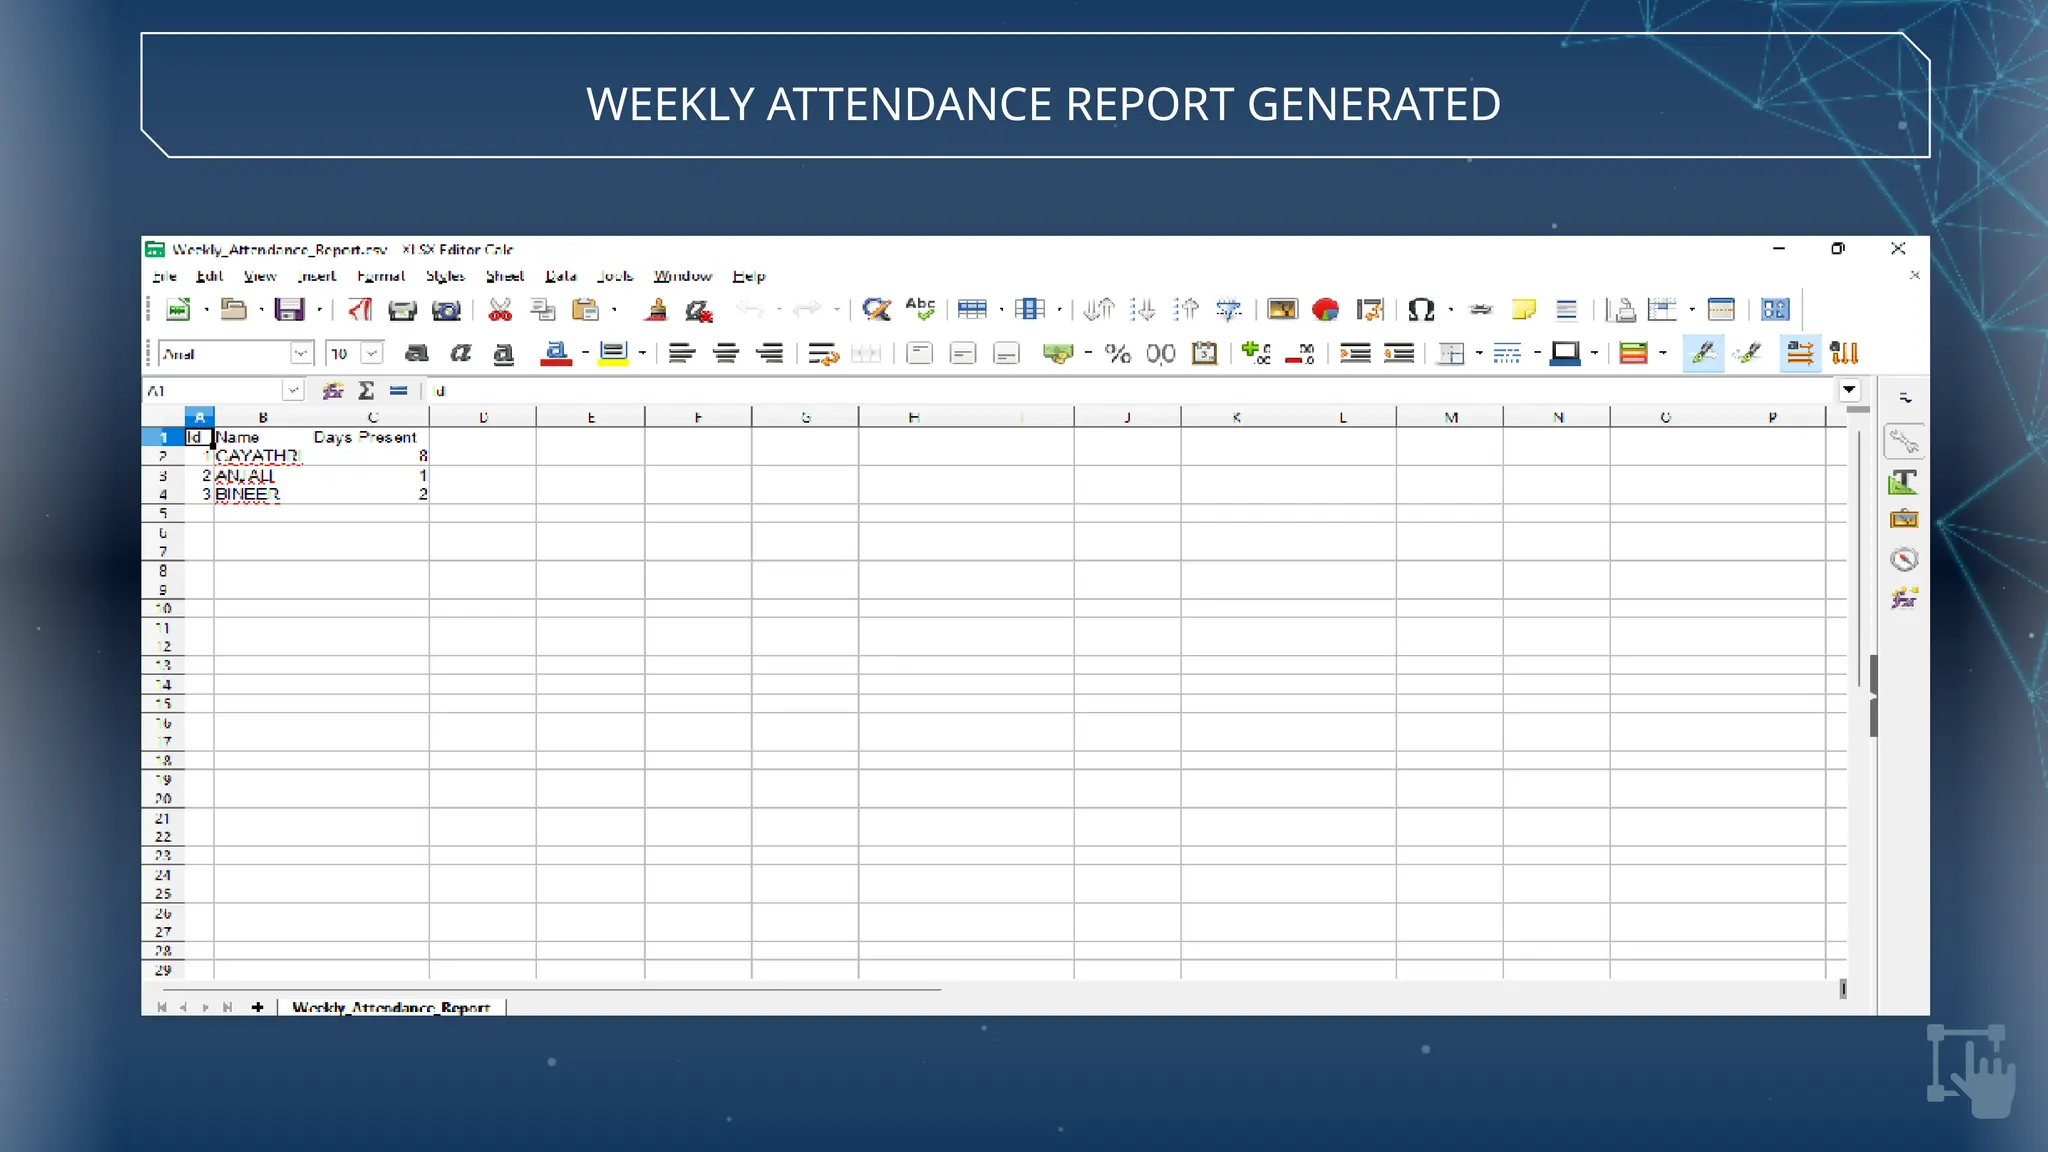Click the Delete Decimal Place icon
This screenshot has width=2048, height=1152.
pos(1300,354)
